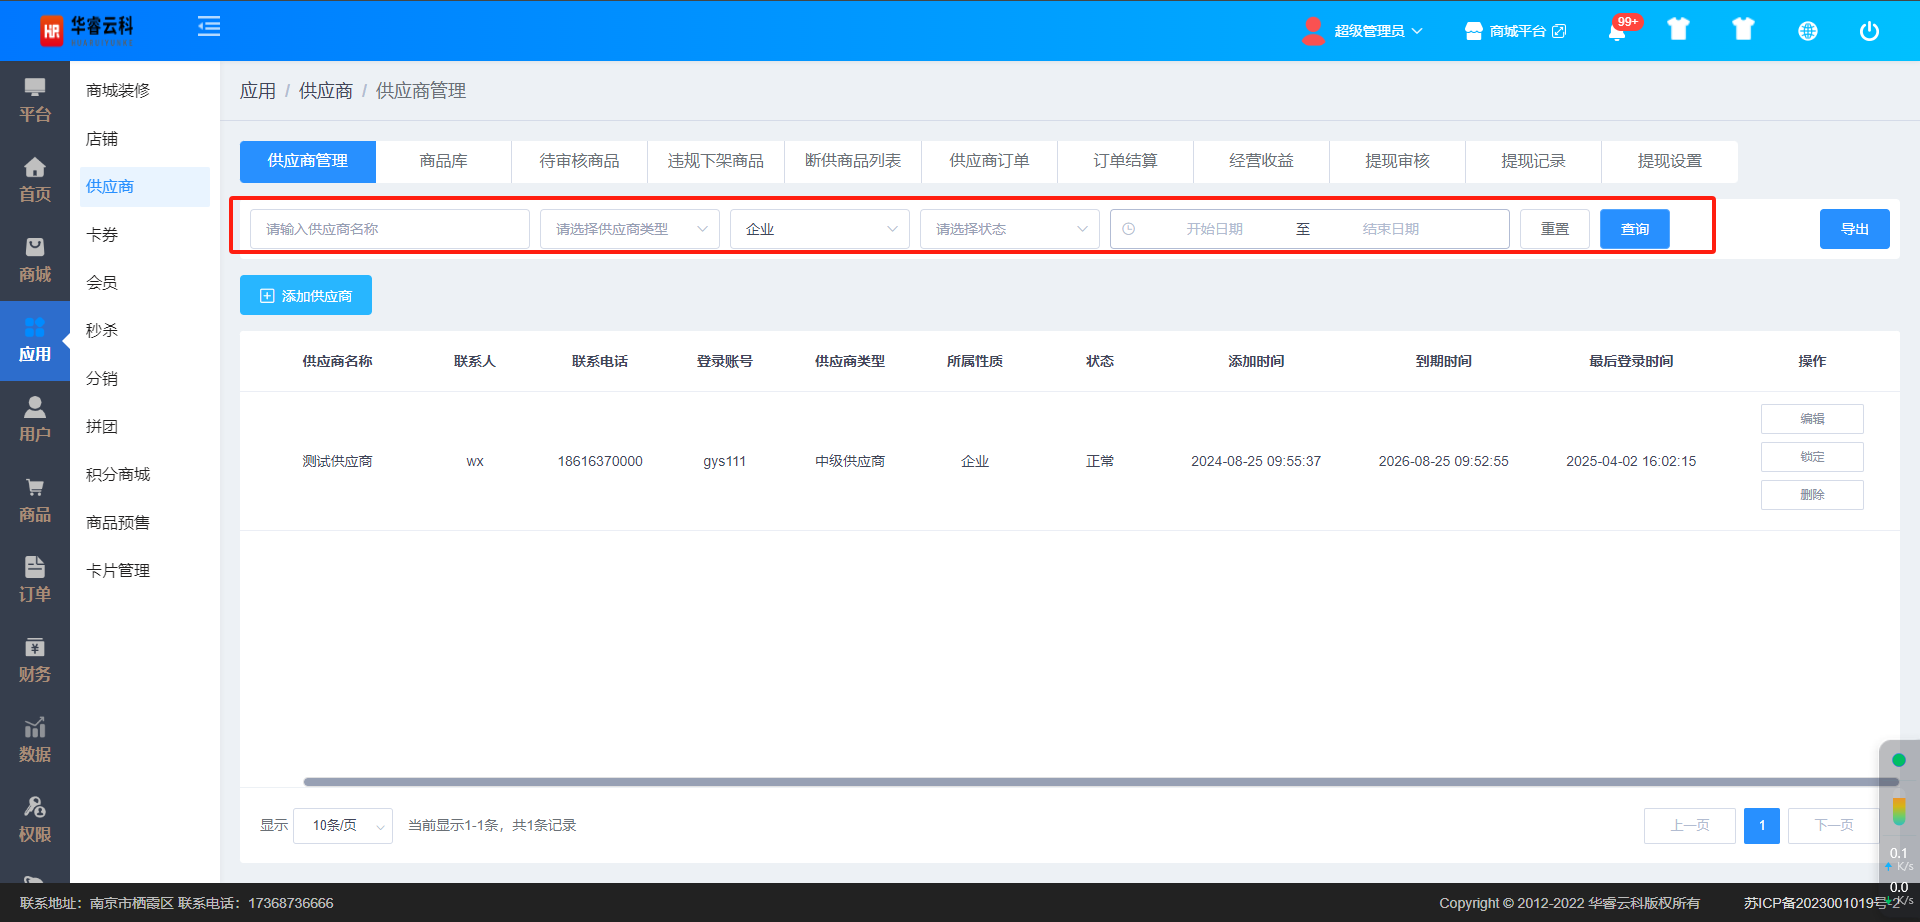Open the 数据 data sidebar icon

point(35,740)
